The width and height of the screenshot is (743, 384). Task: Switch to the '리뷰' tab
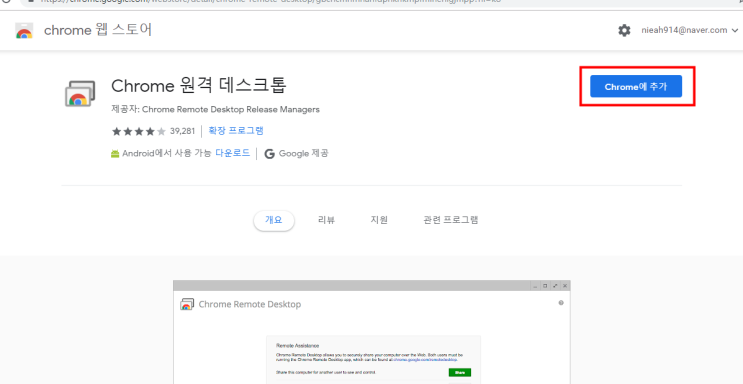point(326,220)
